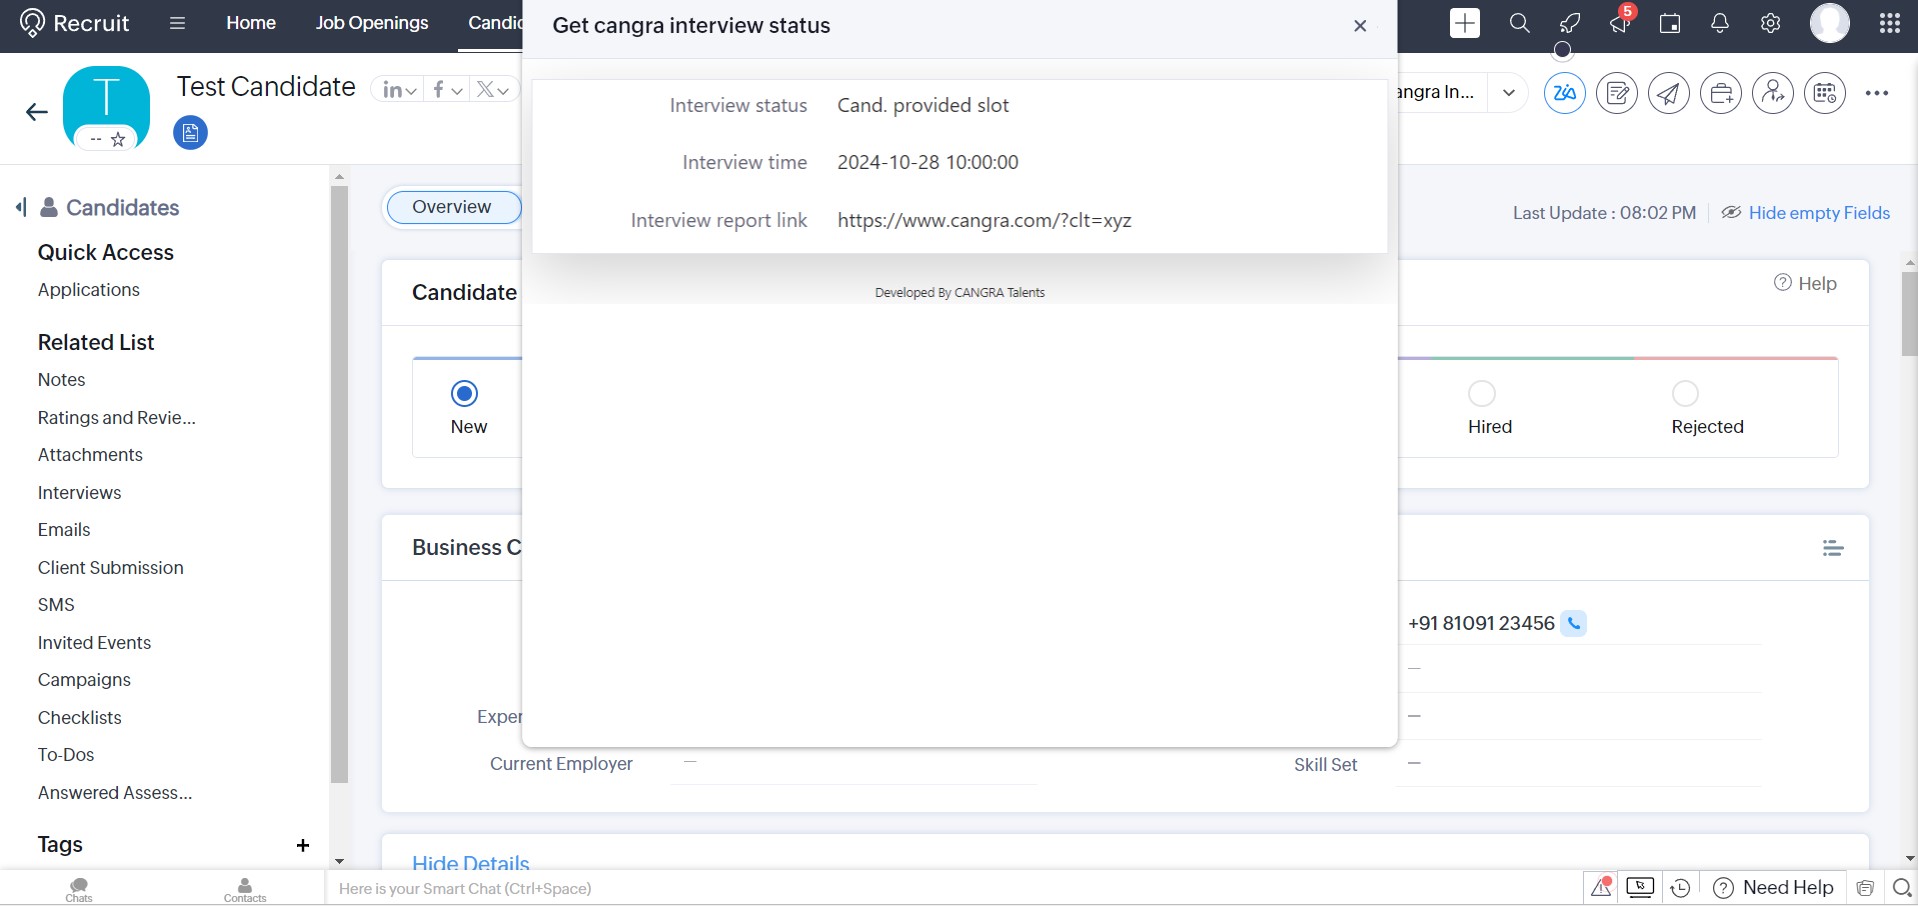1918x906 pixels.
Task: Click the schedule interview calendar icon
Action: click(x=1825, y=94)
